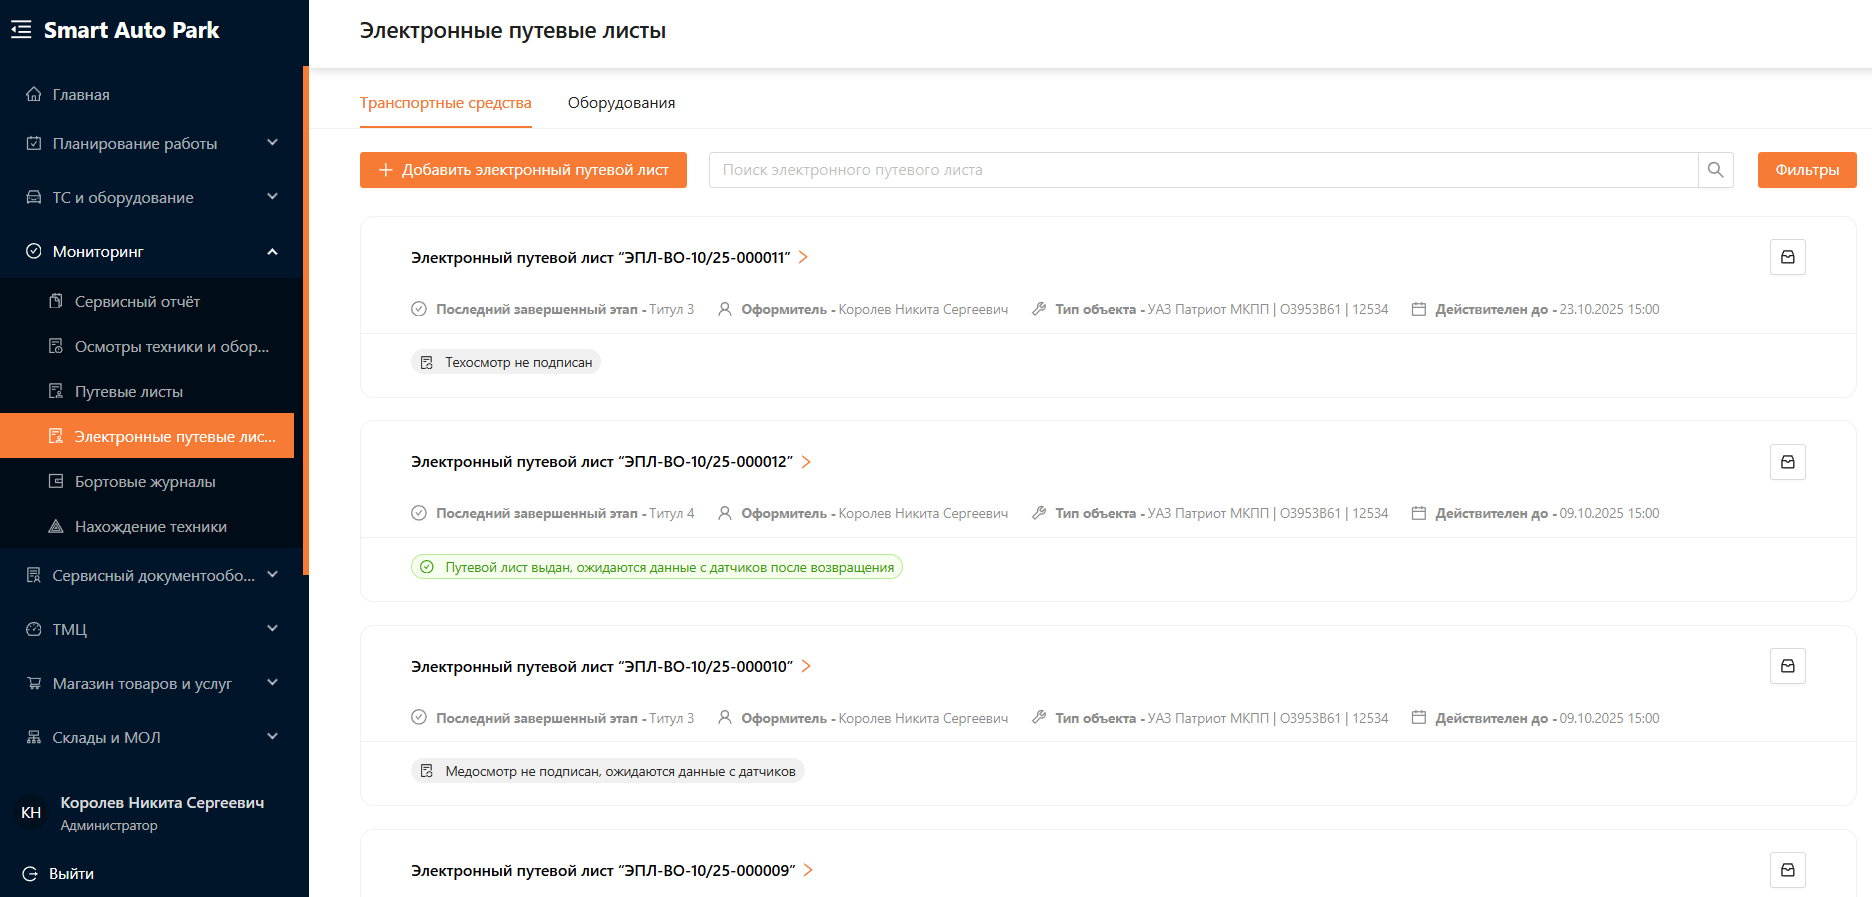Switch to the Оборудования tab
1872x897 pixels.
coord(621,103)
